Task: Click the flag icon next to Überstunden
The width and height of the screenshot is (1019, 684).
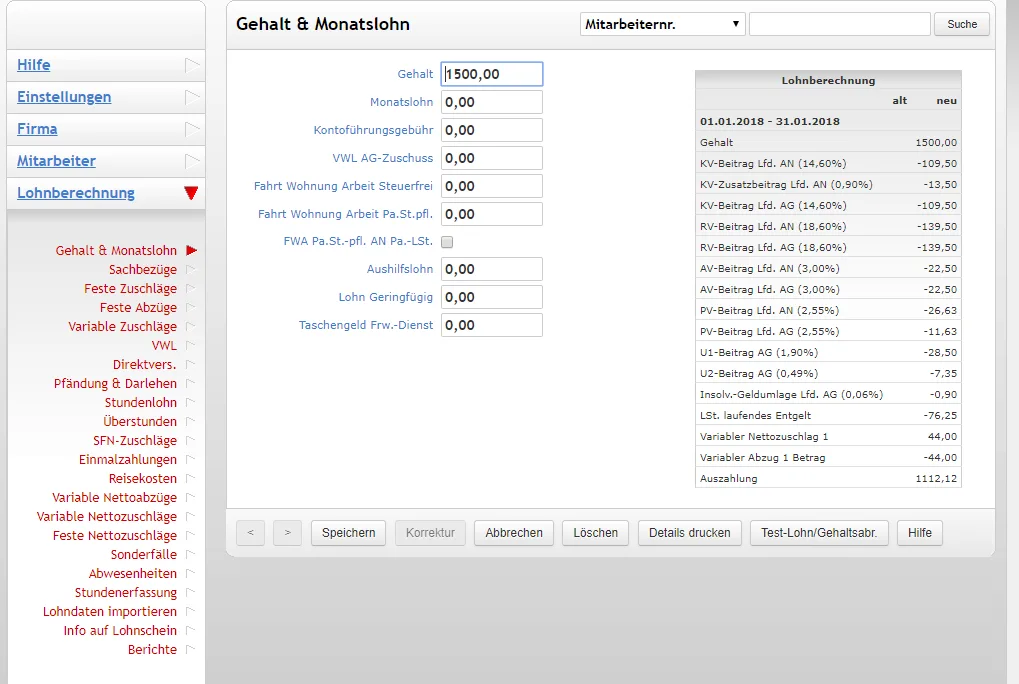Action: [x=190, y=421]
